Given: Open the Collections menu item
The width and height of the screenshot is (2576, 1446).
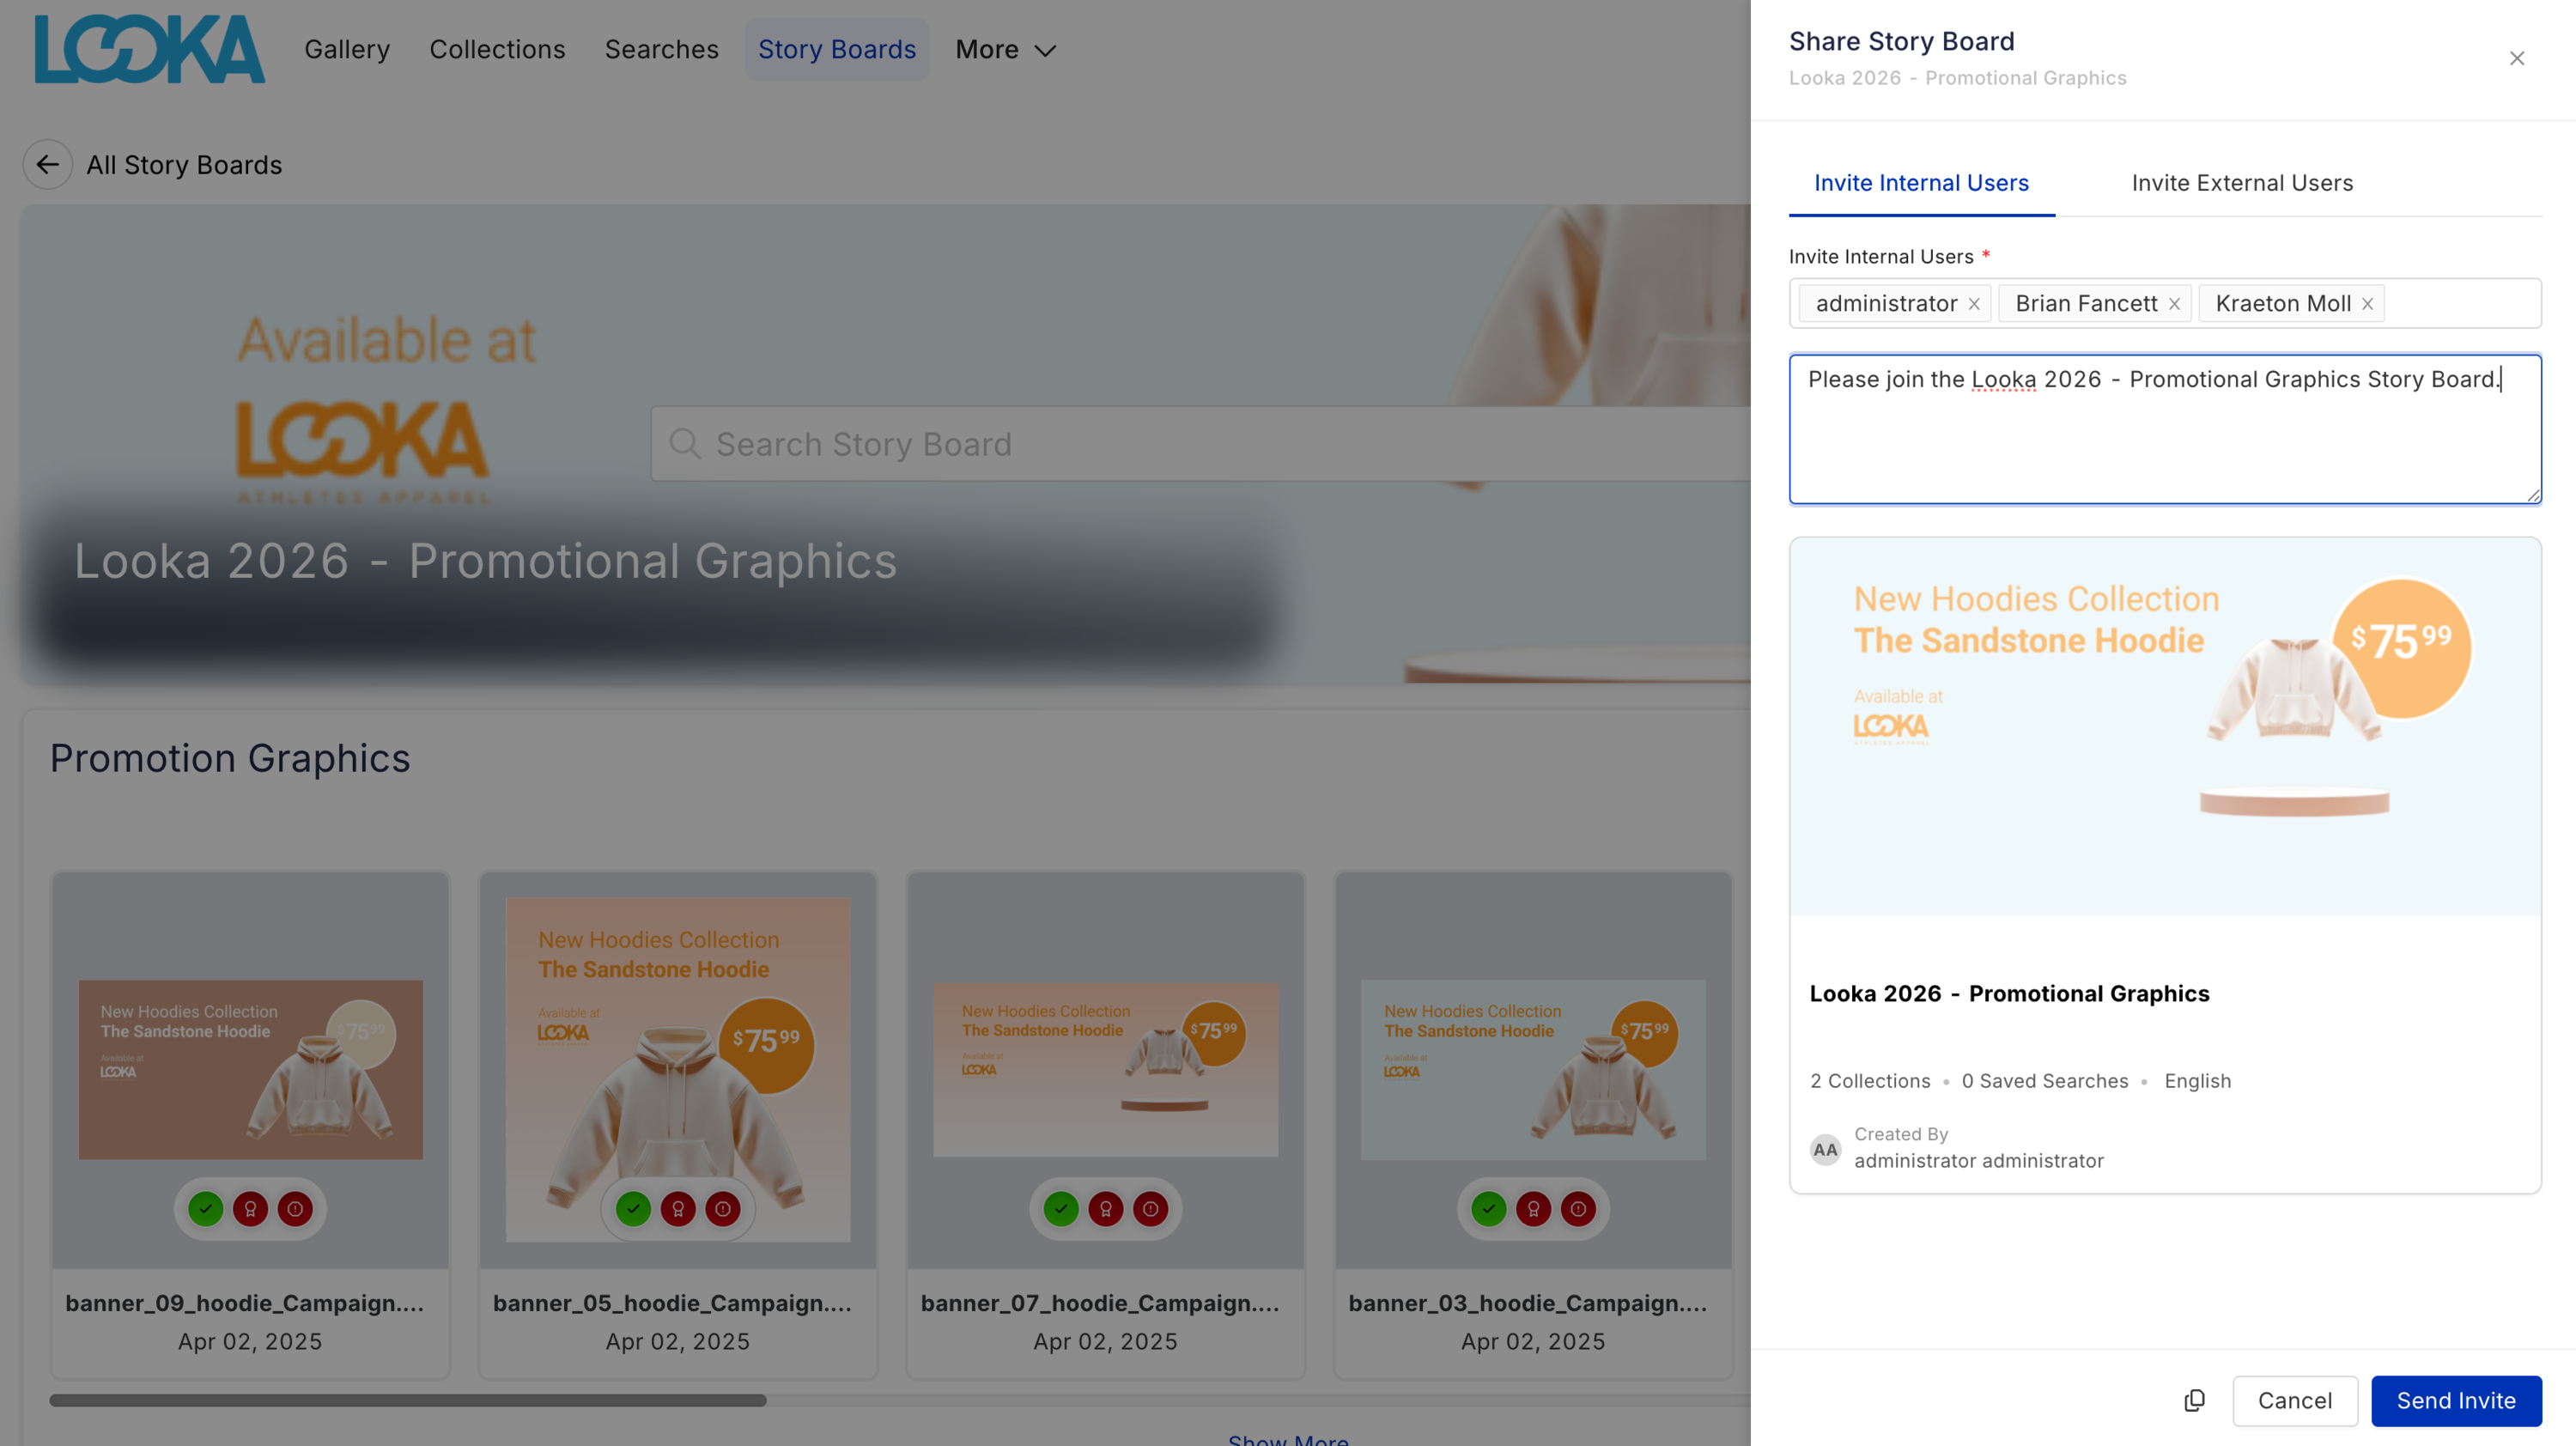Looking at the screenshot, I should pyautogui.click(x=497, y=49).
